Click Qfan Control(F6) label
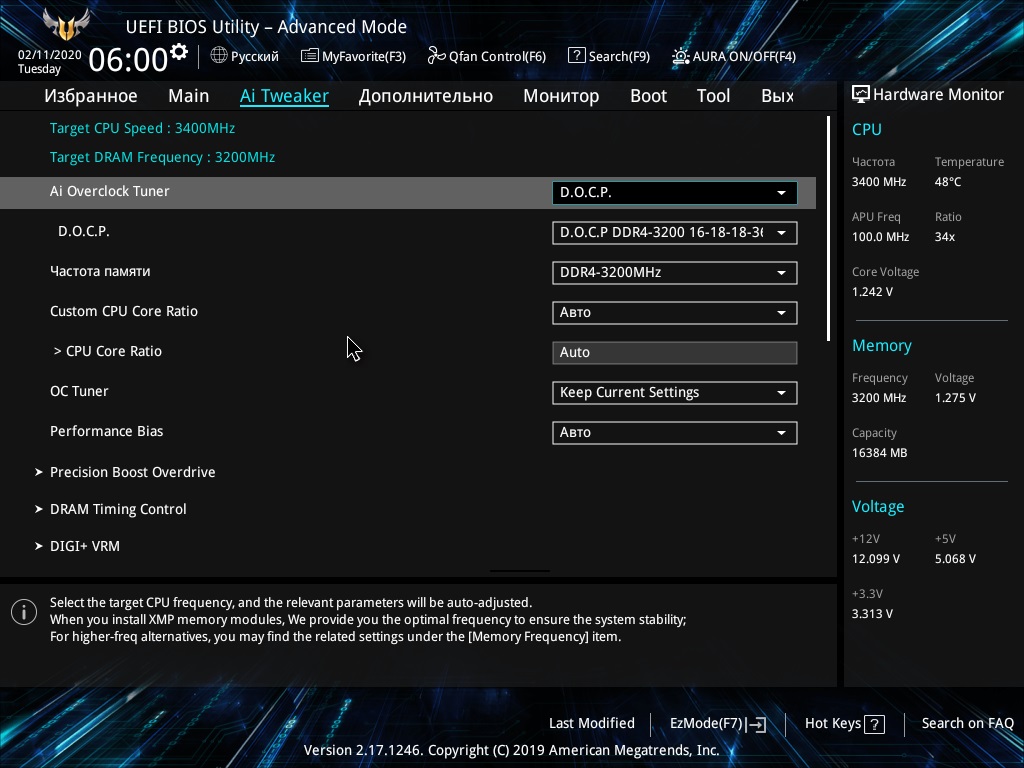 (x=497, y=56)
